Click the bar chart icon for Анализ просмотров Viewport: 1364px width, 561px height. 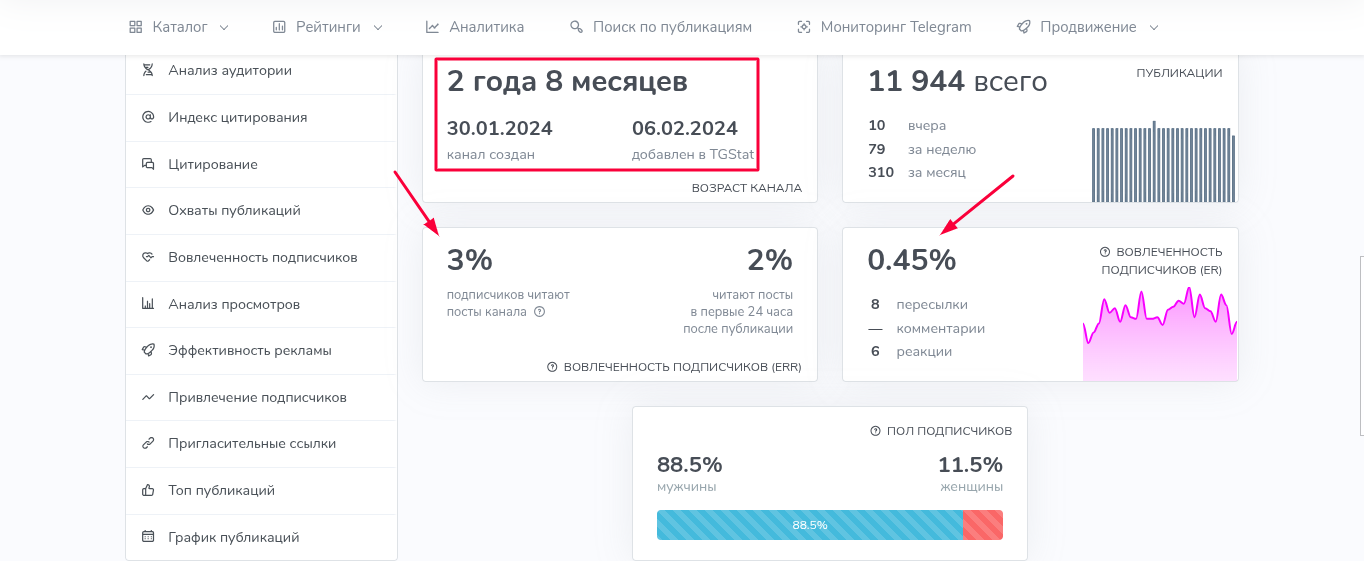pyautogui.click(x=148, y=304)
